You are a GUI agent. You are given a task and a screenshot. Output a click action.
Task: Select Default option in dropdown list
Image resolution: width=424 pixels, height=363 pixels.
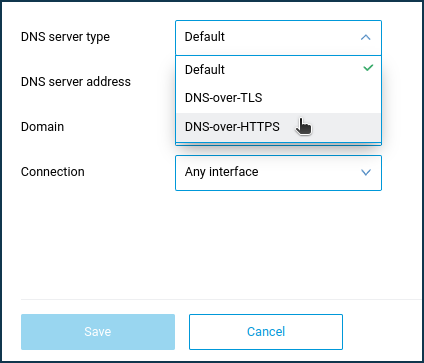click(x=278, y=70)
